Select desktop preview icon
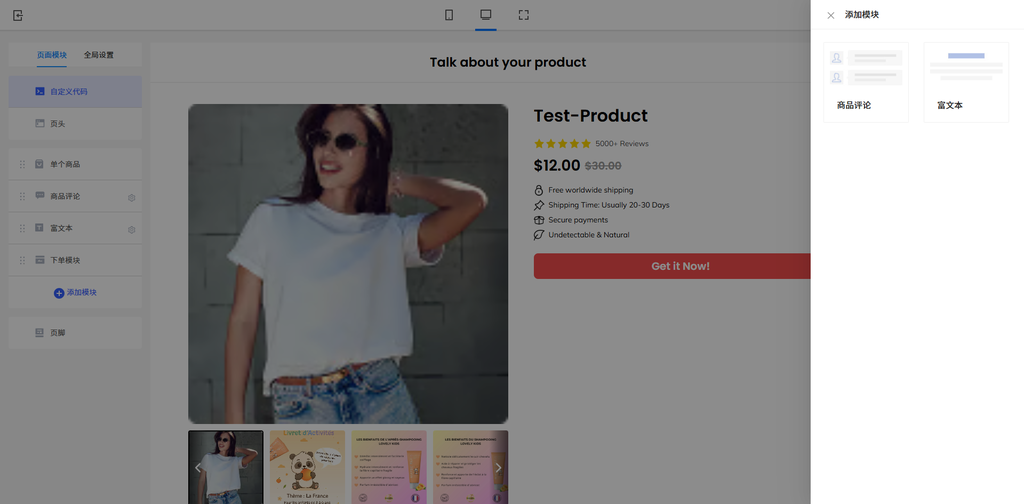The height and width of the screenshot is (504, 1024). tap(486, 15)
